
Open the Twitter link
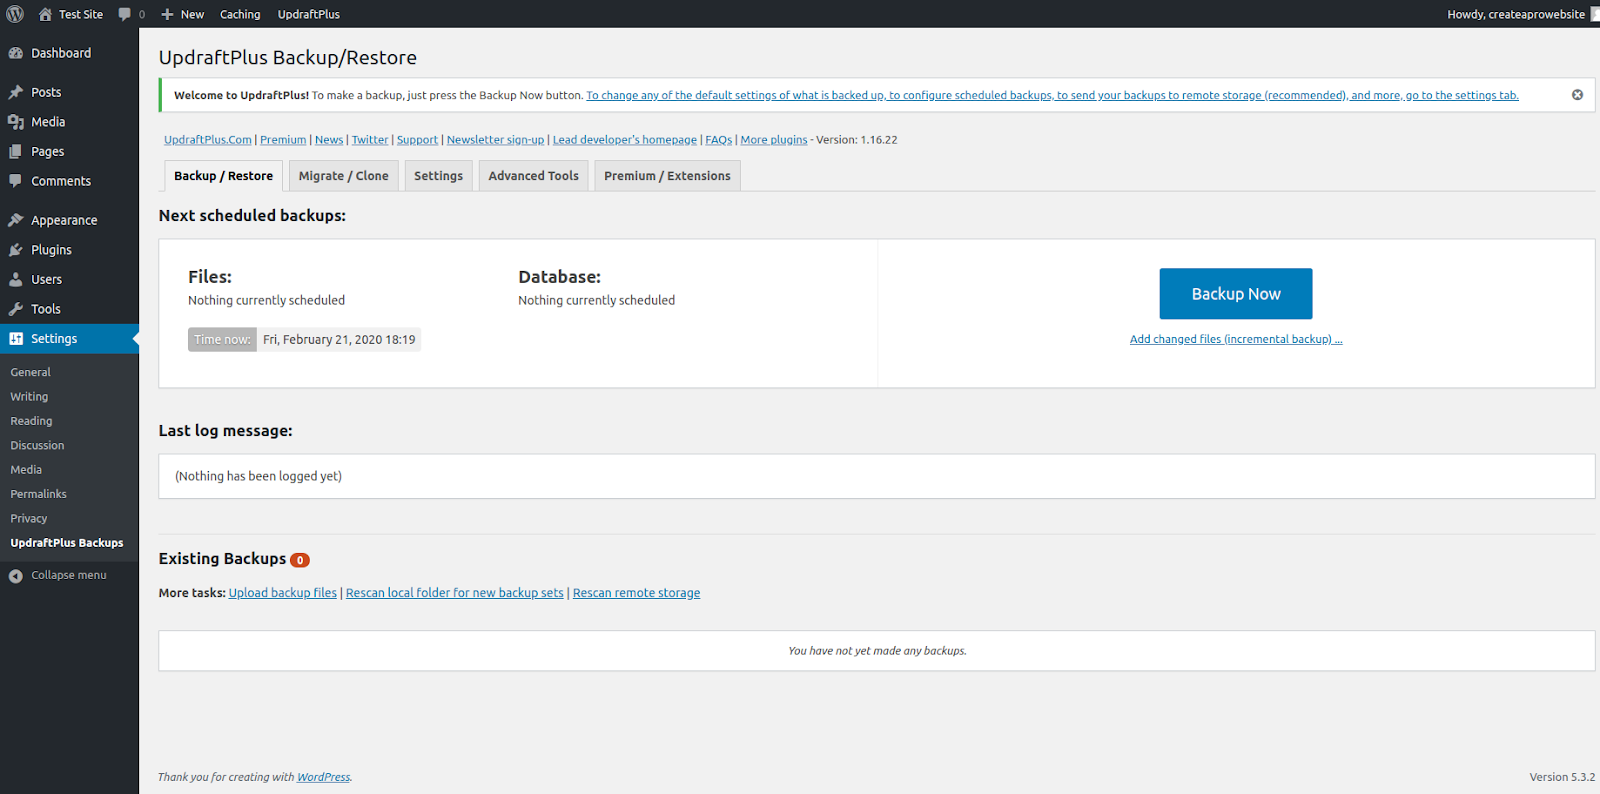[x=370, y=140]
